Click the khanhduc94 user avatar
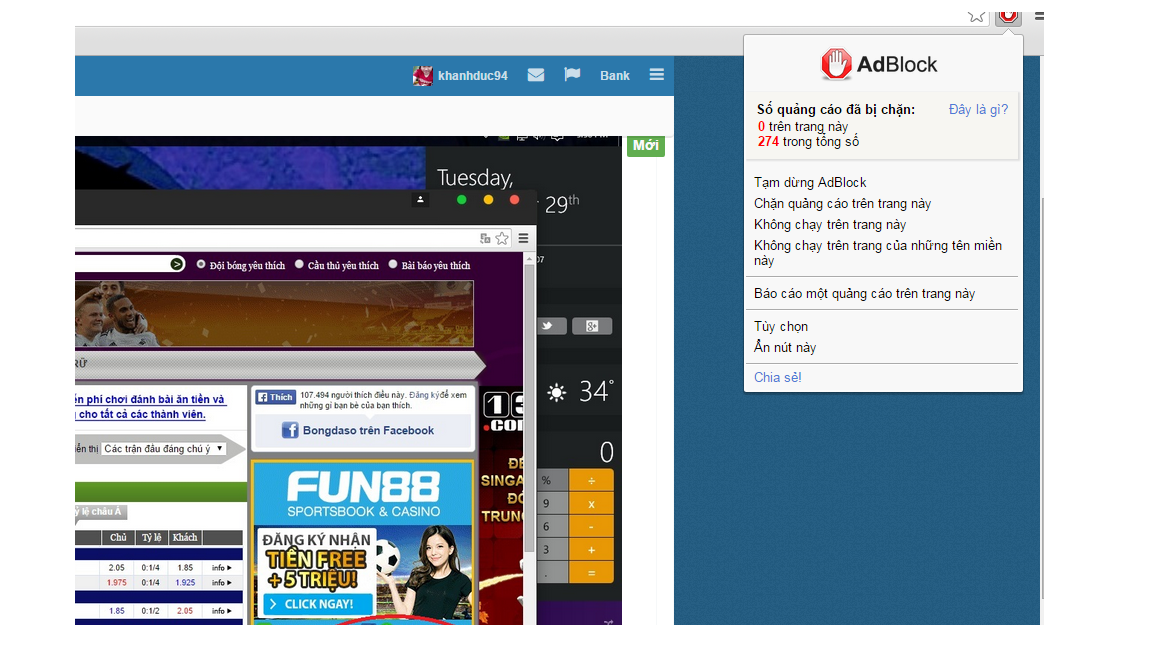The height and width of the screenshot is (648, 1152). pyautogui.click(x=423, y=76)
